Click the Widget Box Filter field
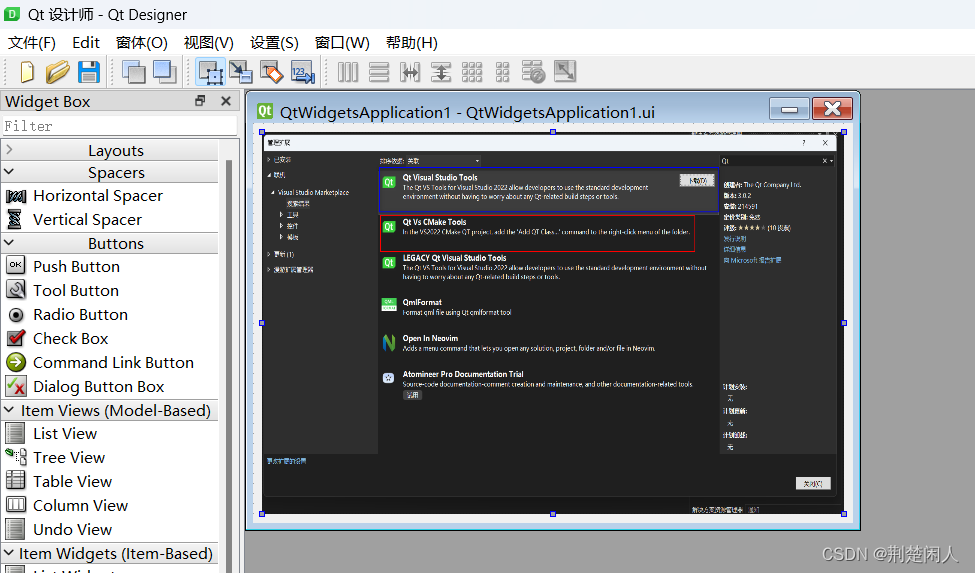 (x=120, y=126)
